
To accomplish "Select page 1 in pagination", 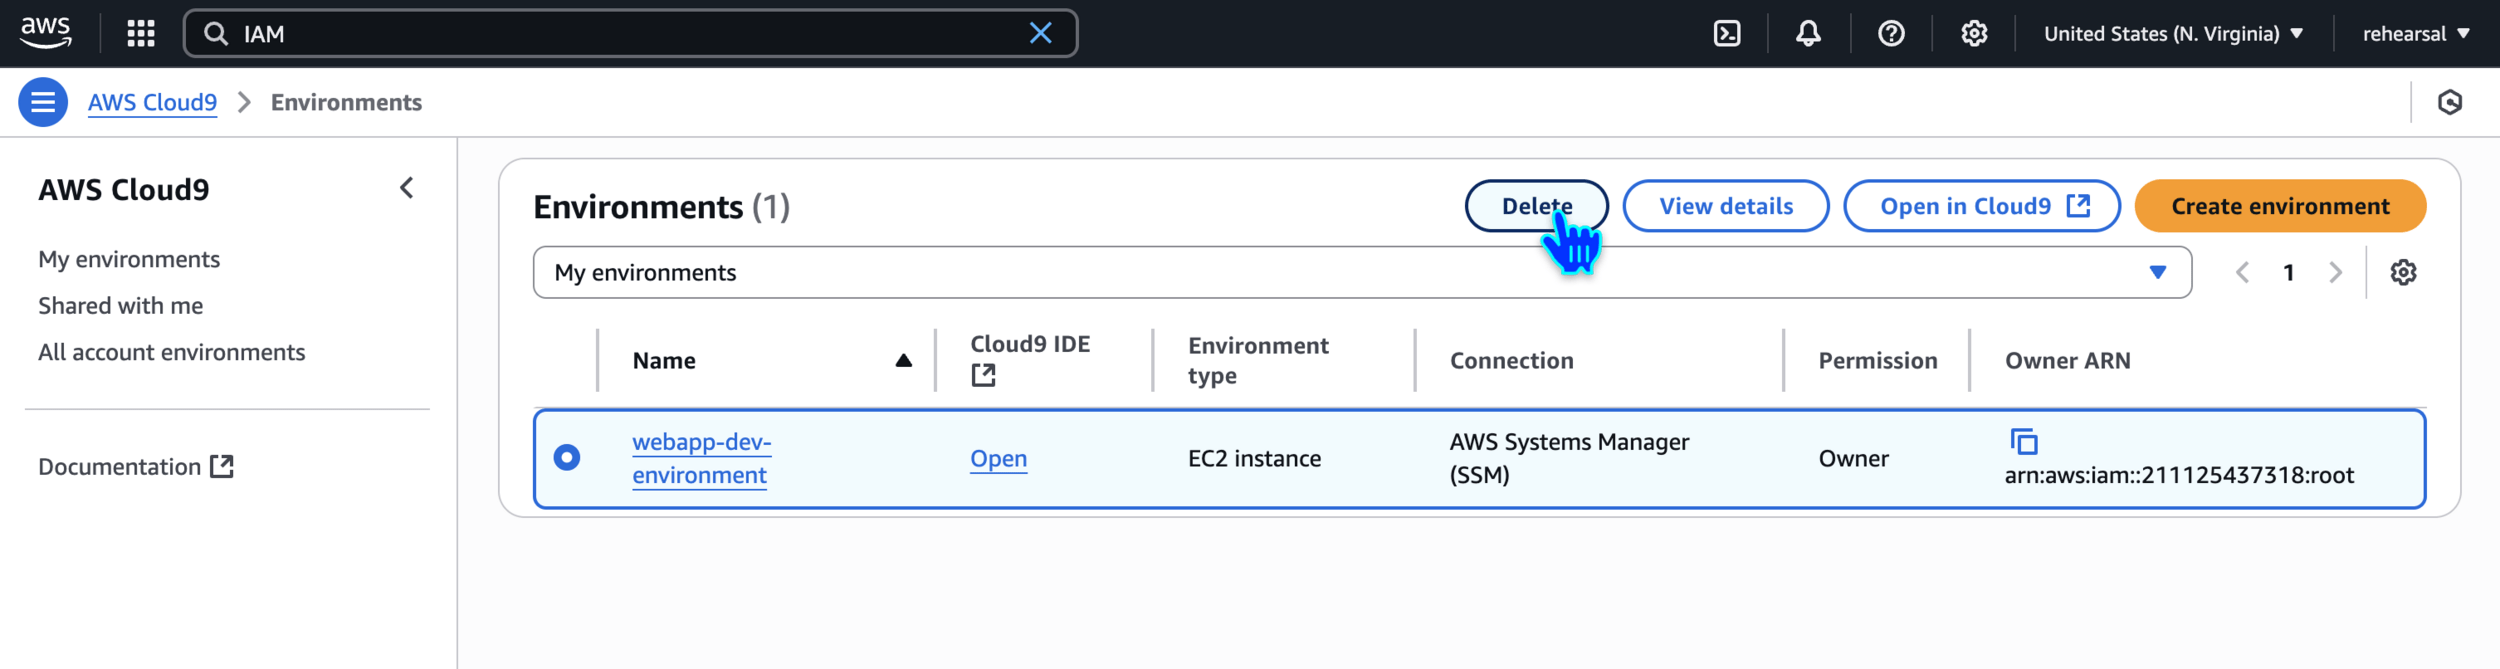I will (2289, 272).
